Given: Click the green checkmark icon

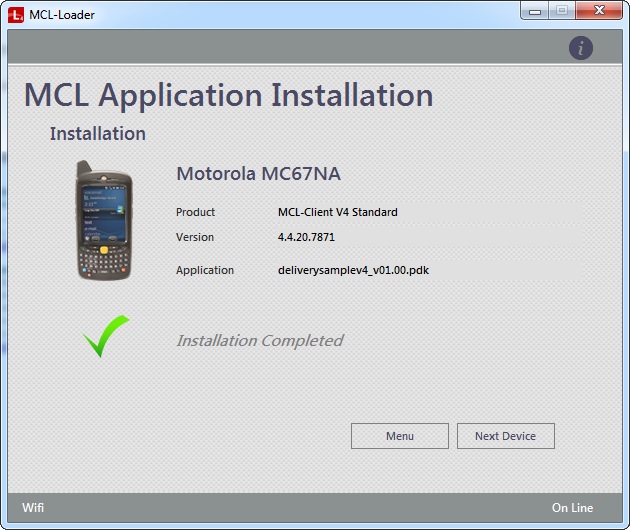Looking at the screenshot, I should (106, 336).
